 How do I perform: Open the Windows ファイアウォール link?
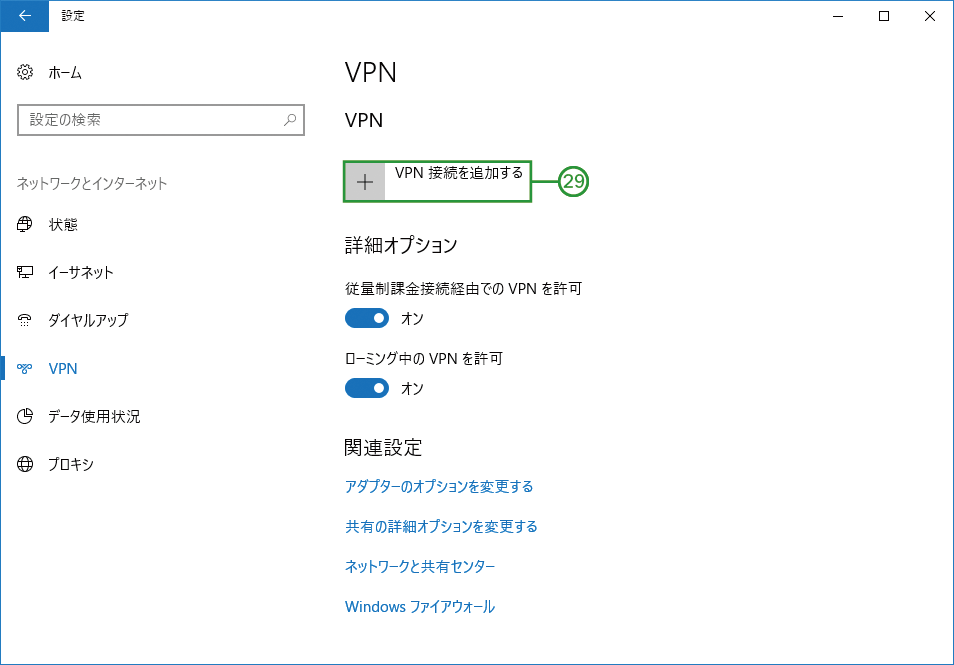coord(420,607)
